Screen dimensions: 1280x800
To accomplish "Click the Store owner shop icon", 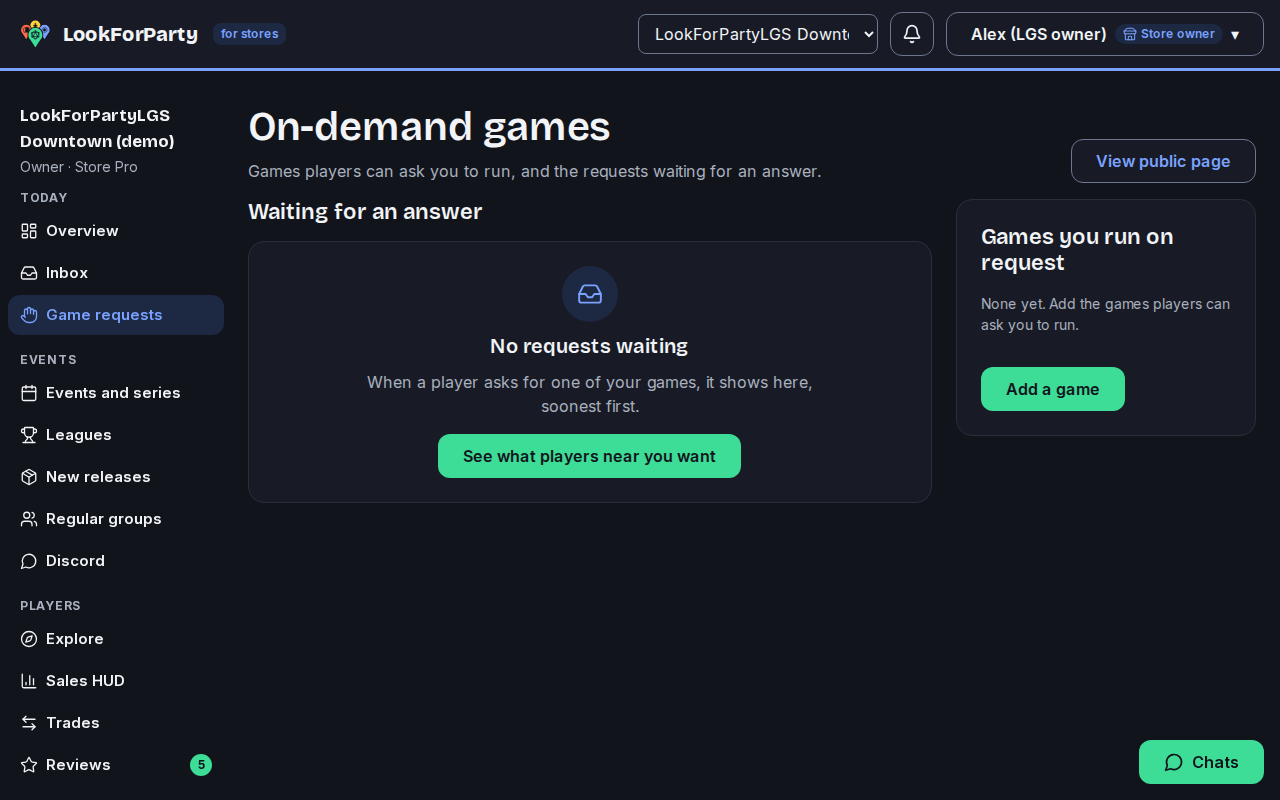I will 1130,34.
